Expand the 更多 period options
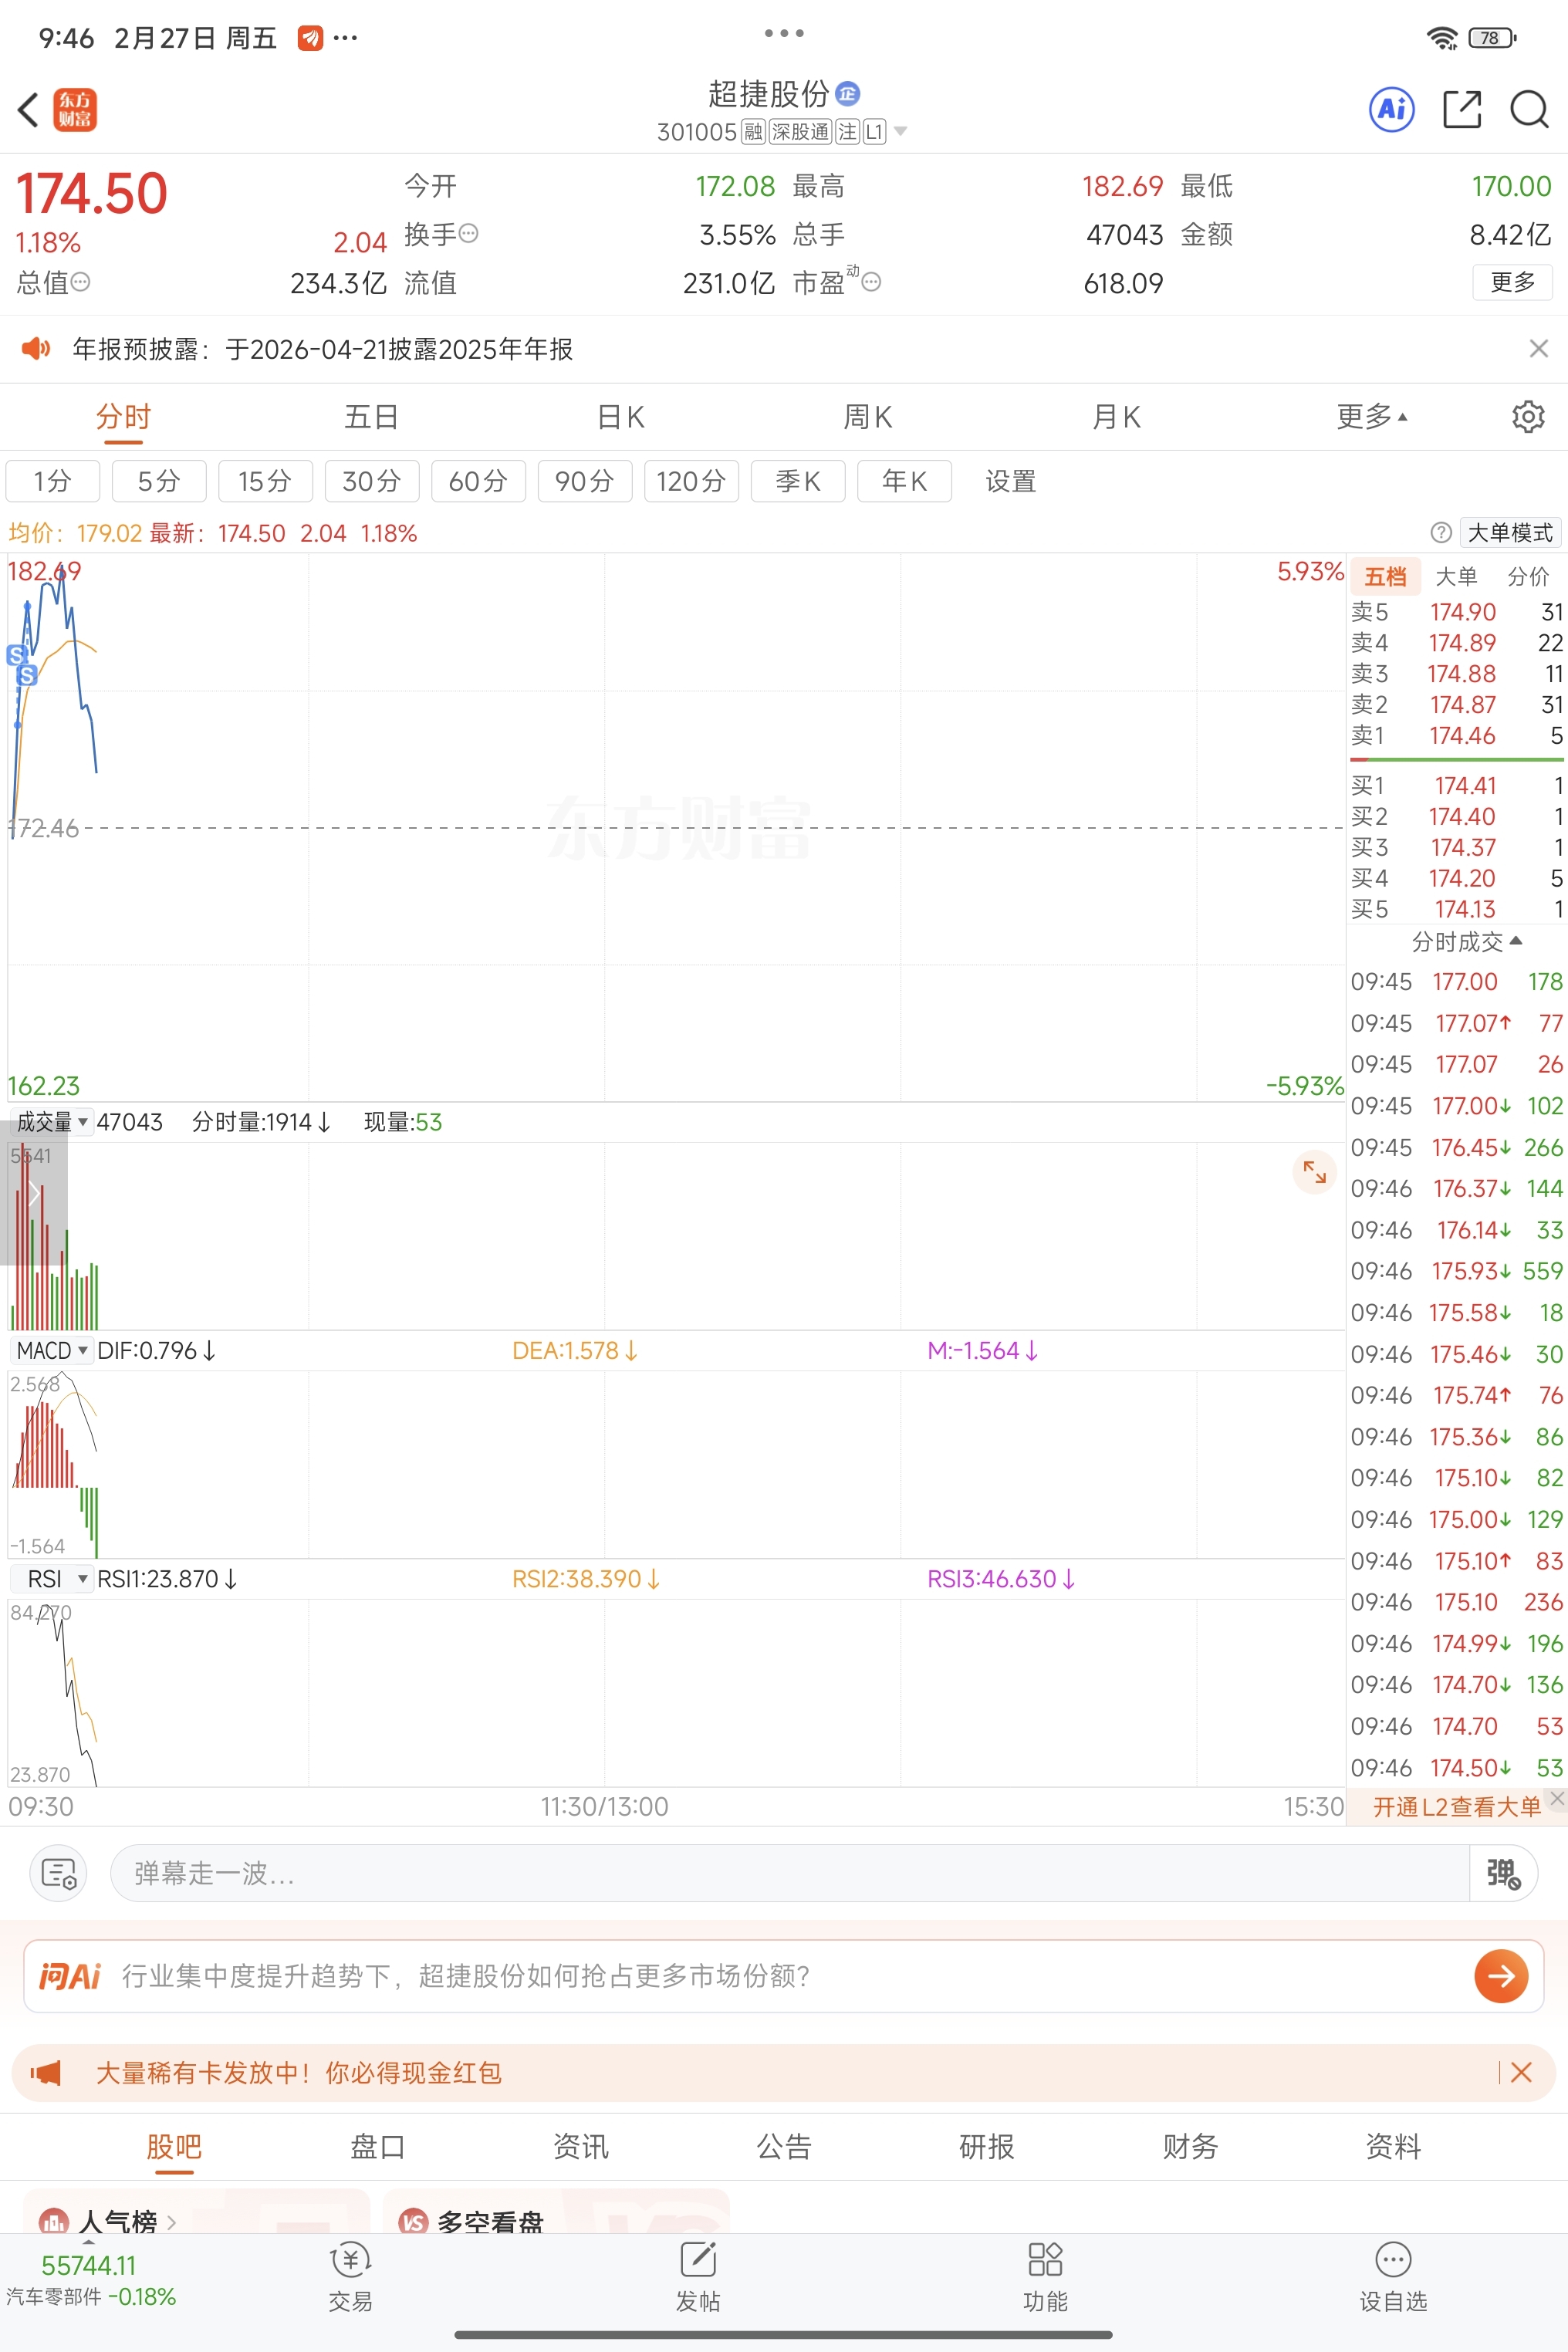The height and width of the screenshot is (2352, 1568). click(x=1371, y=416)
